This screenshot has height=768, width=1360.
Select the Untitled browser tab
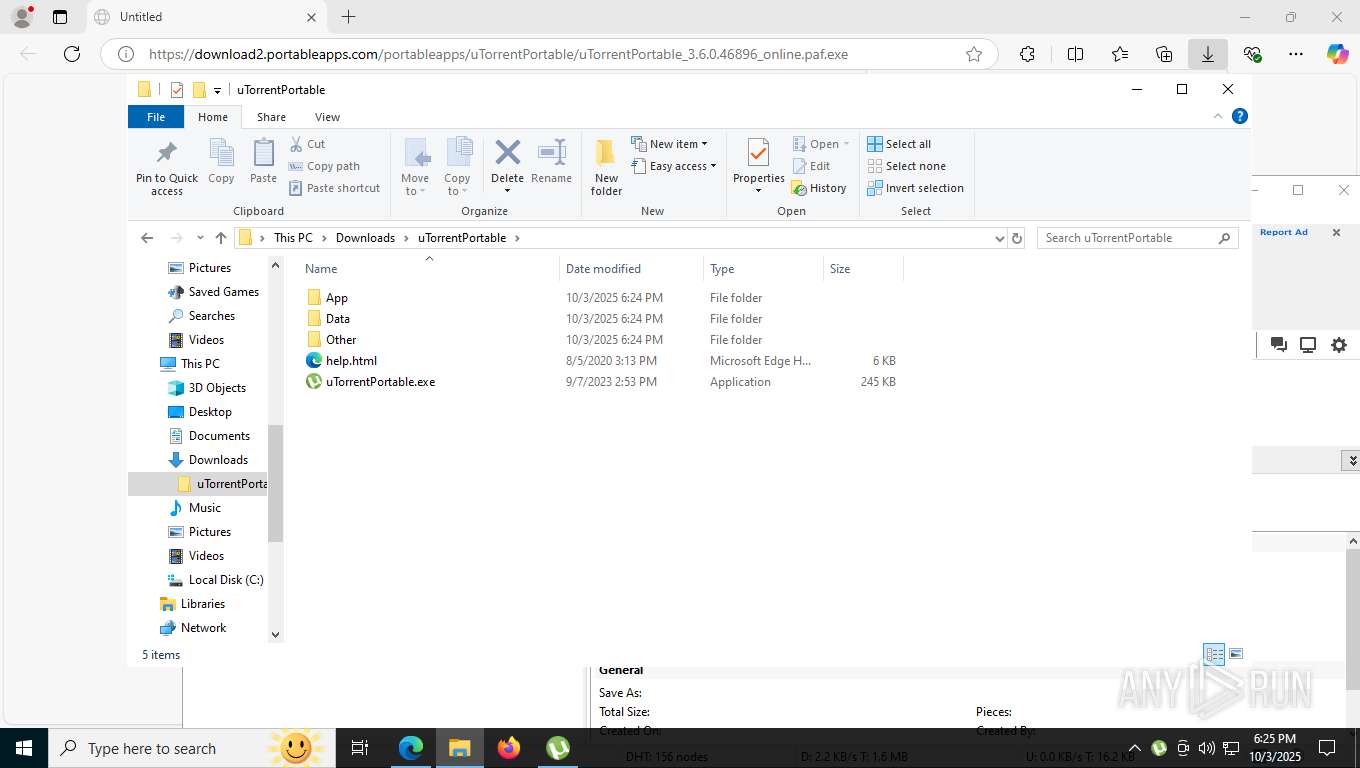coord(205,17)
